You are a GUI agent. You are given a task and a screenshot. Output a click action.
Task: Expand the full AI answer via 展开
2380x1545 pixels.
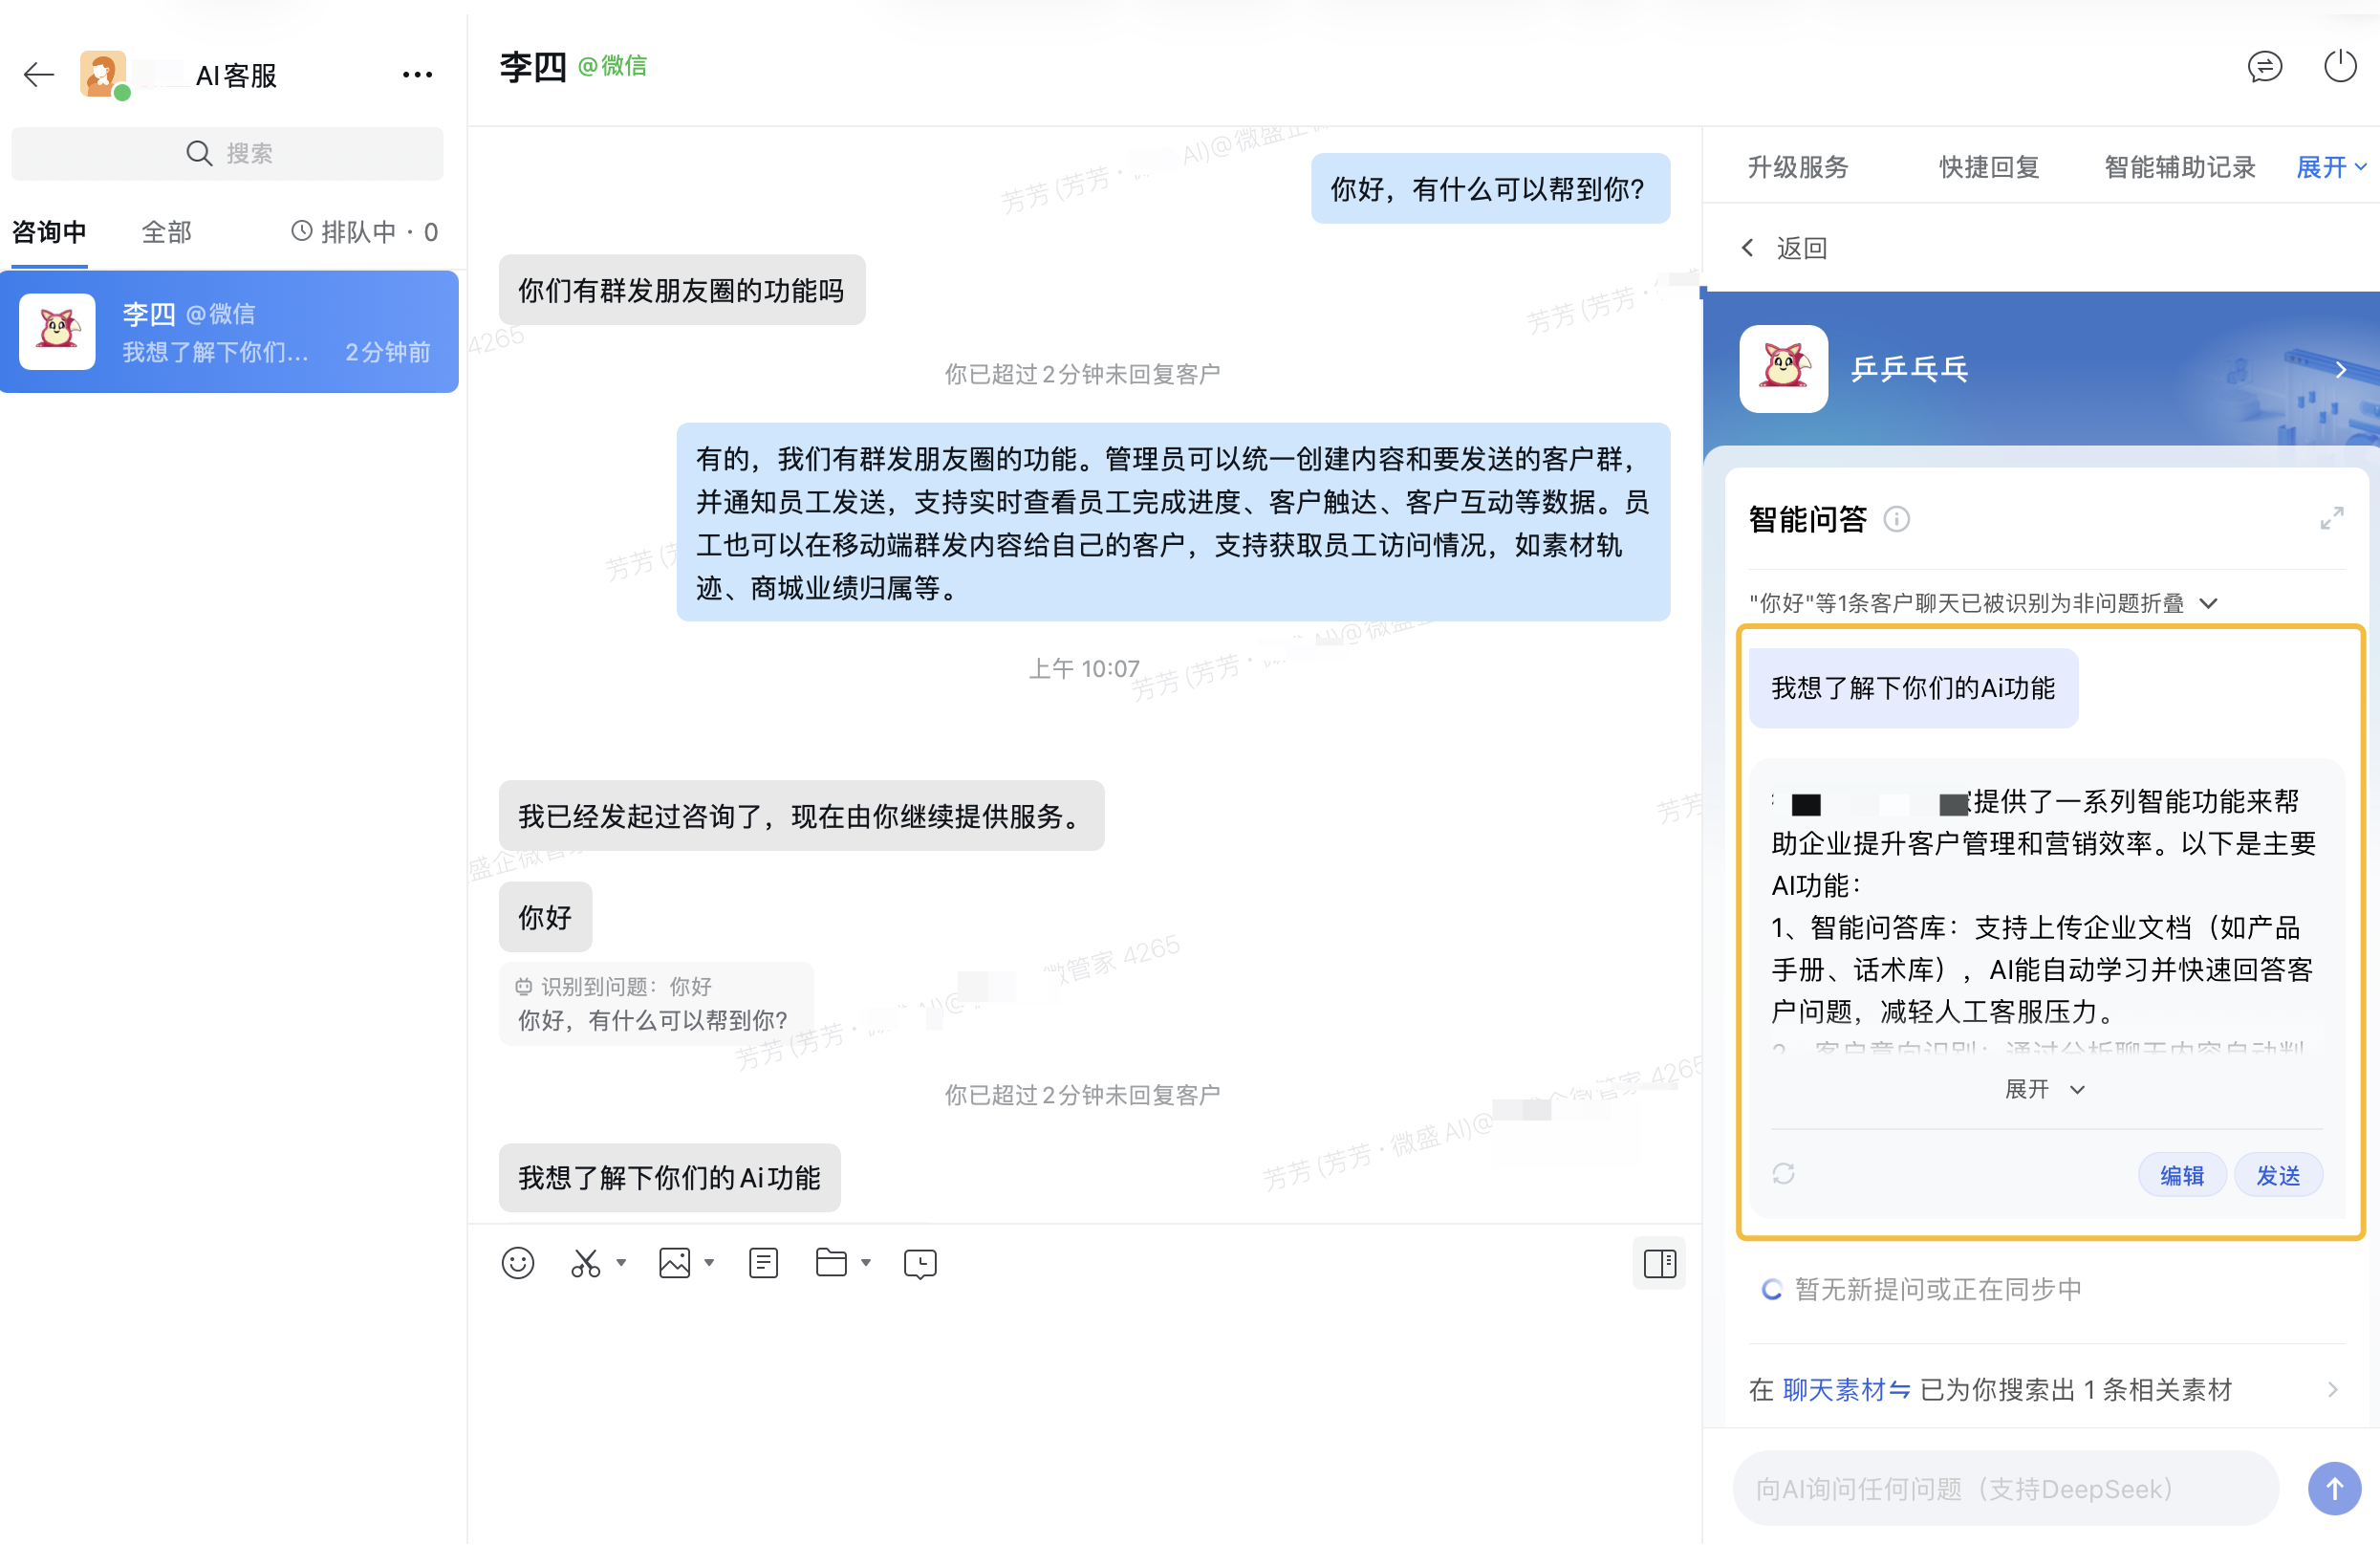2045,1089
